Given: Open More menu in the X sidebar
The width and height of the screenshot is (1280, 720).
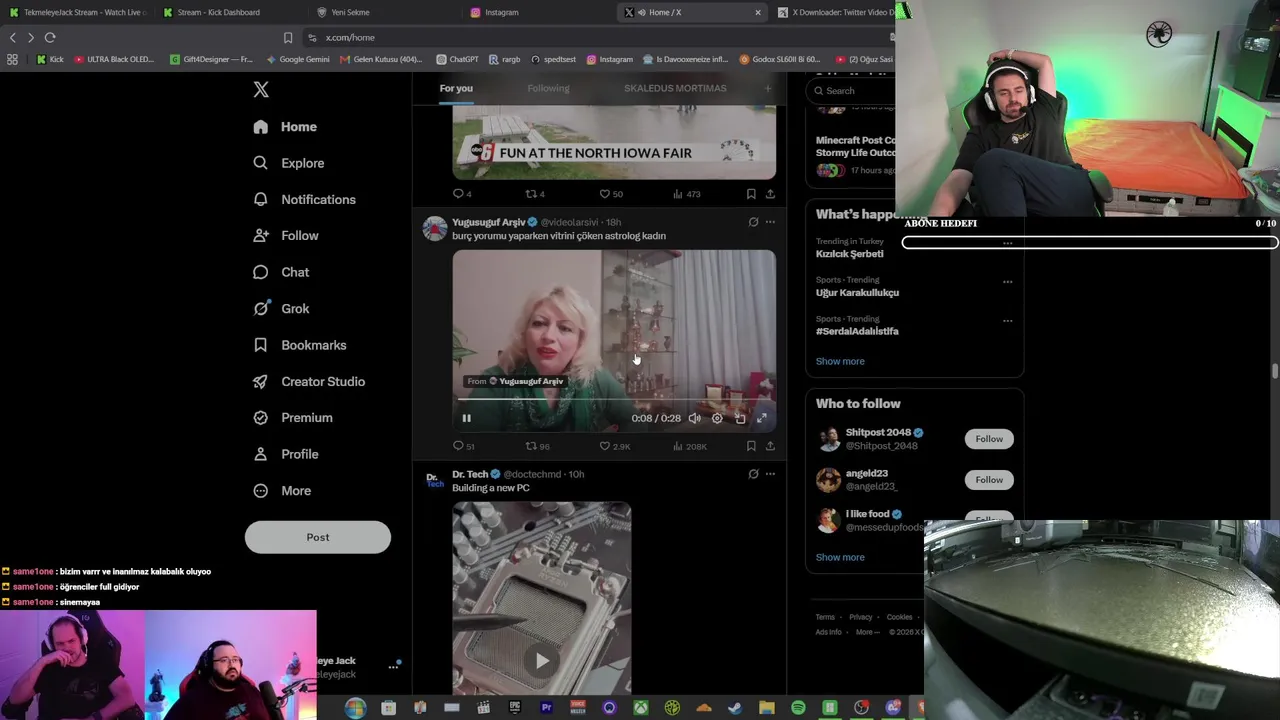Looking at the screenshot, I should coord(283,491).
